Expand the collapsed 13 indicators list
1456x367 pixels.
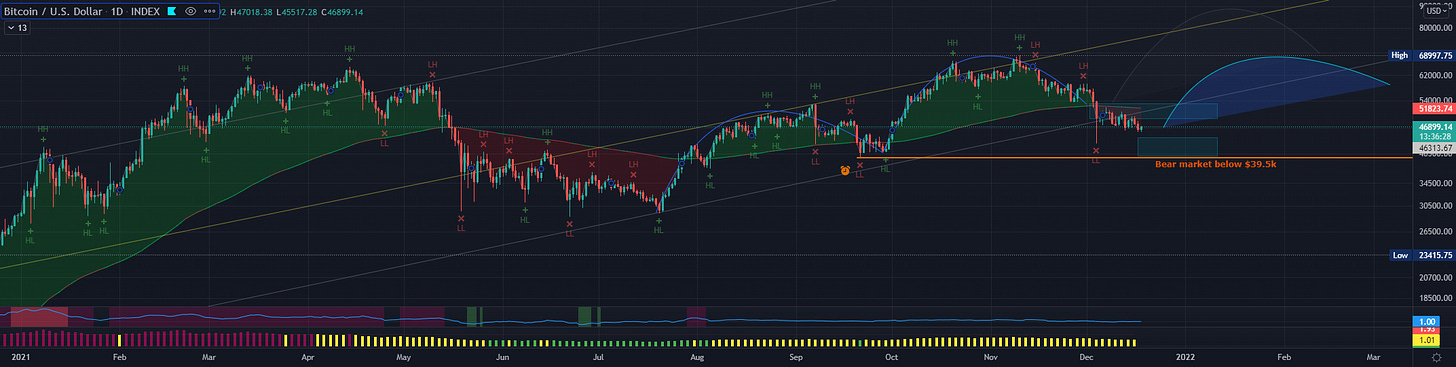[x=17, y=28]
